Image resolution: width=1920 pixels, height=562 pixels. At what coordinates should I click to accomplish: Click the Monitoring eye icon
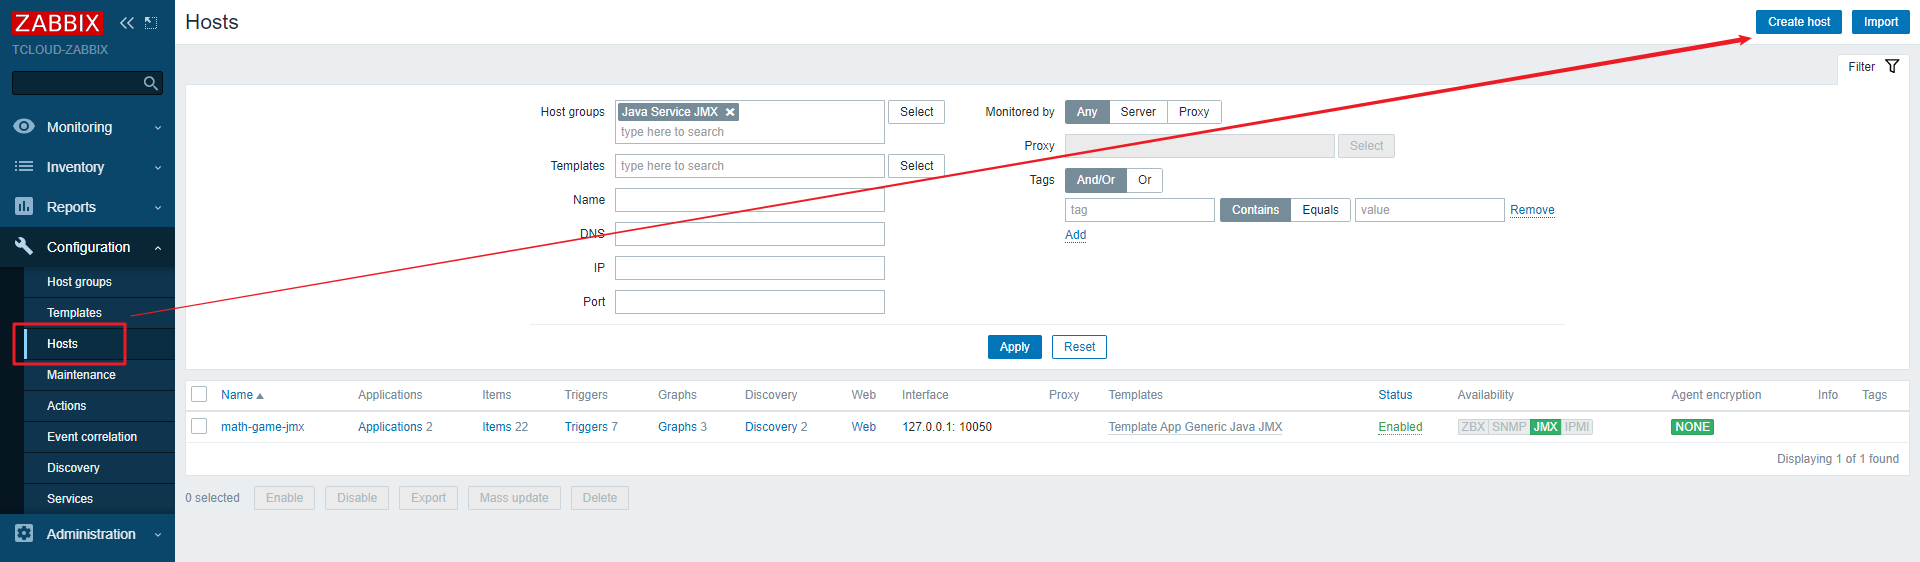click(x=24, y=126)
